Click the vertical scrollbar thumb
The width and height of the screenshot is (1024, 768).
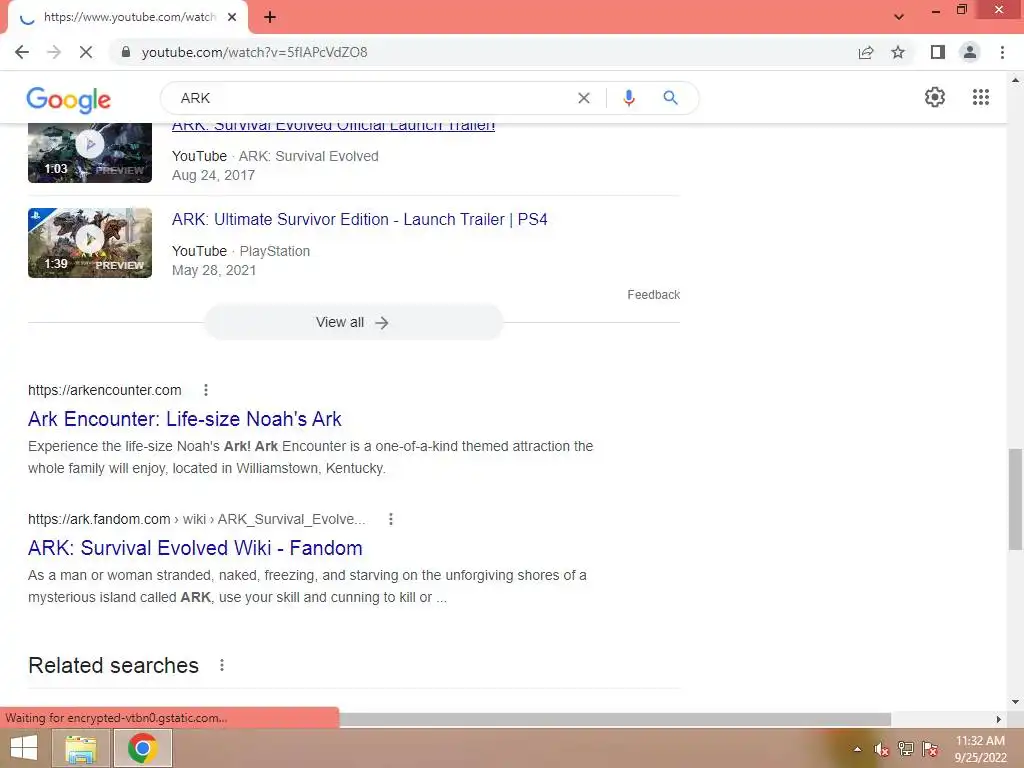click(1015, 499)
